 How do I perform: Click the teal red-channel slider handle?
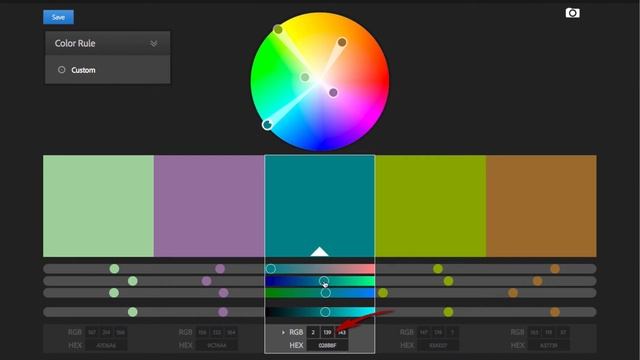click(271, 269)
